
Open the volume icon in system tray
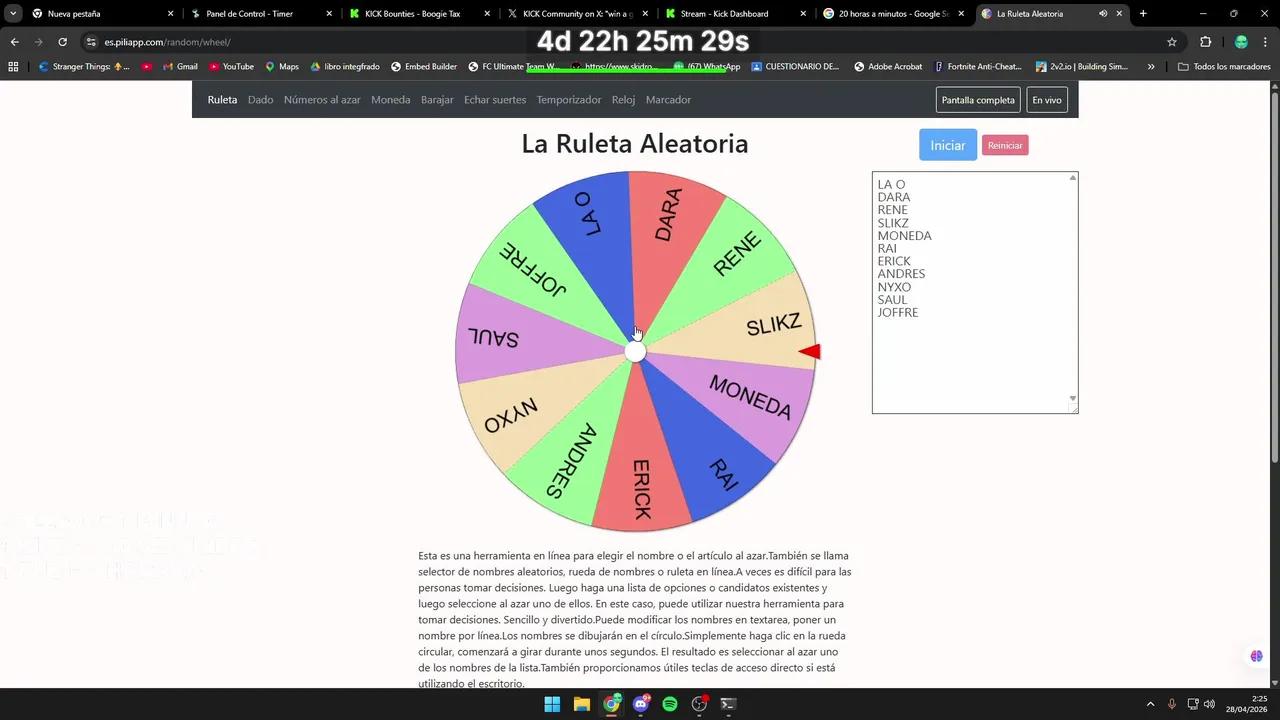pos(1210,704)
